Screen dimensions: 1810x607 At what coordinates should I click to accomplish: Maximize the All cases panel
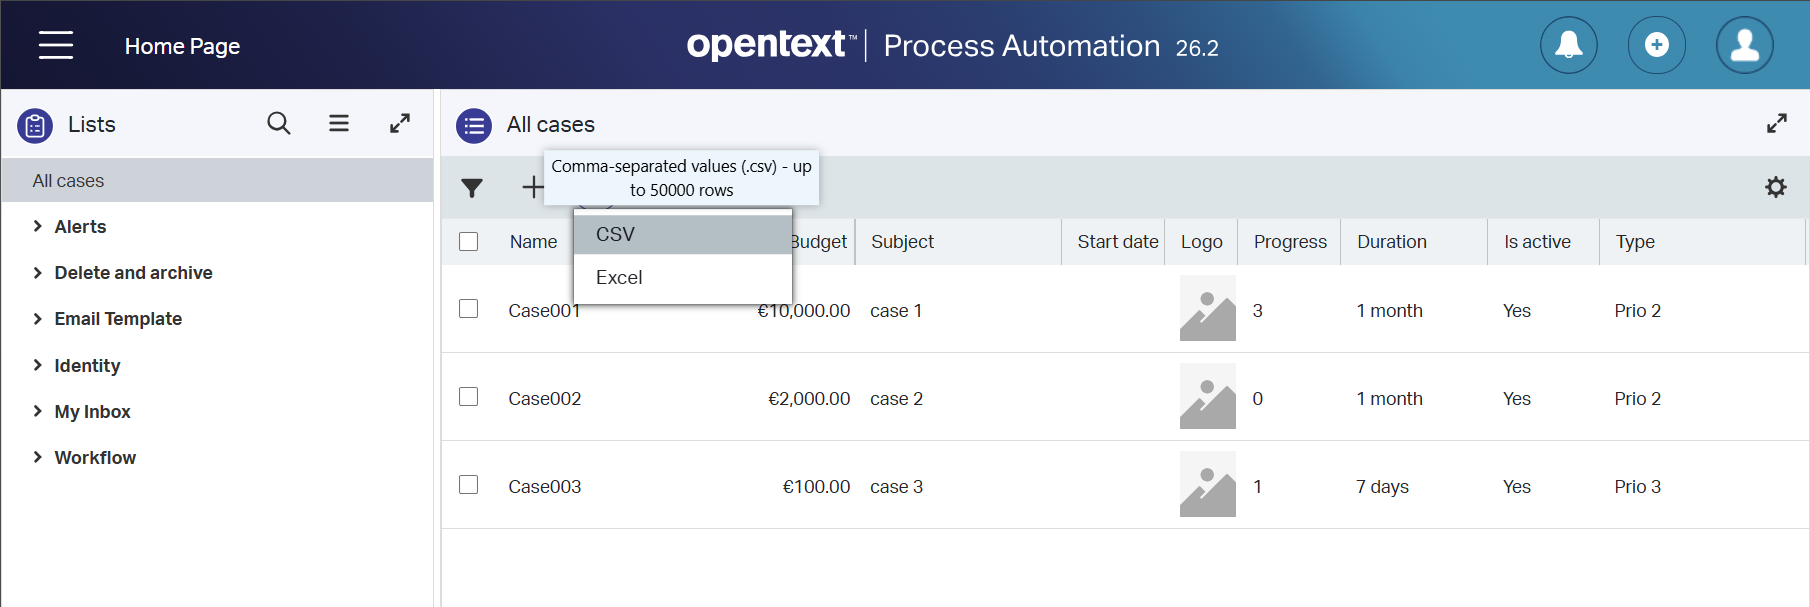[1777, 123]
